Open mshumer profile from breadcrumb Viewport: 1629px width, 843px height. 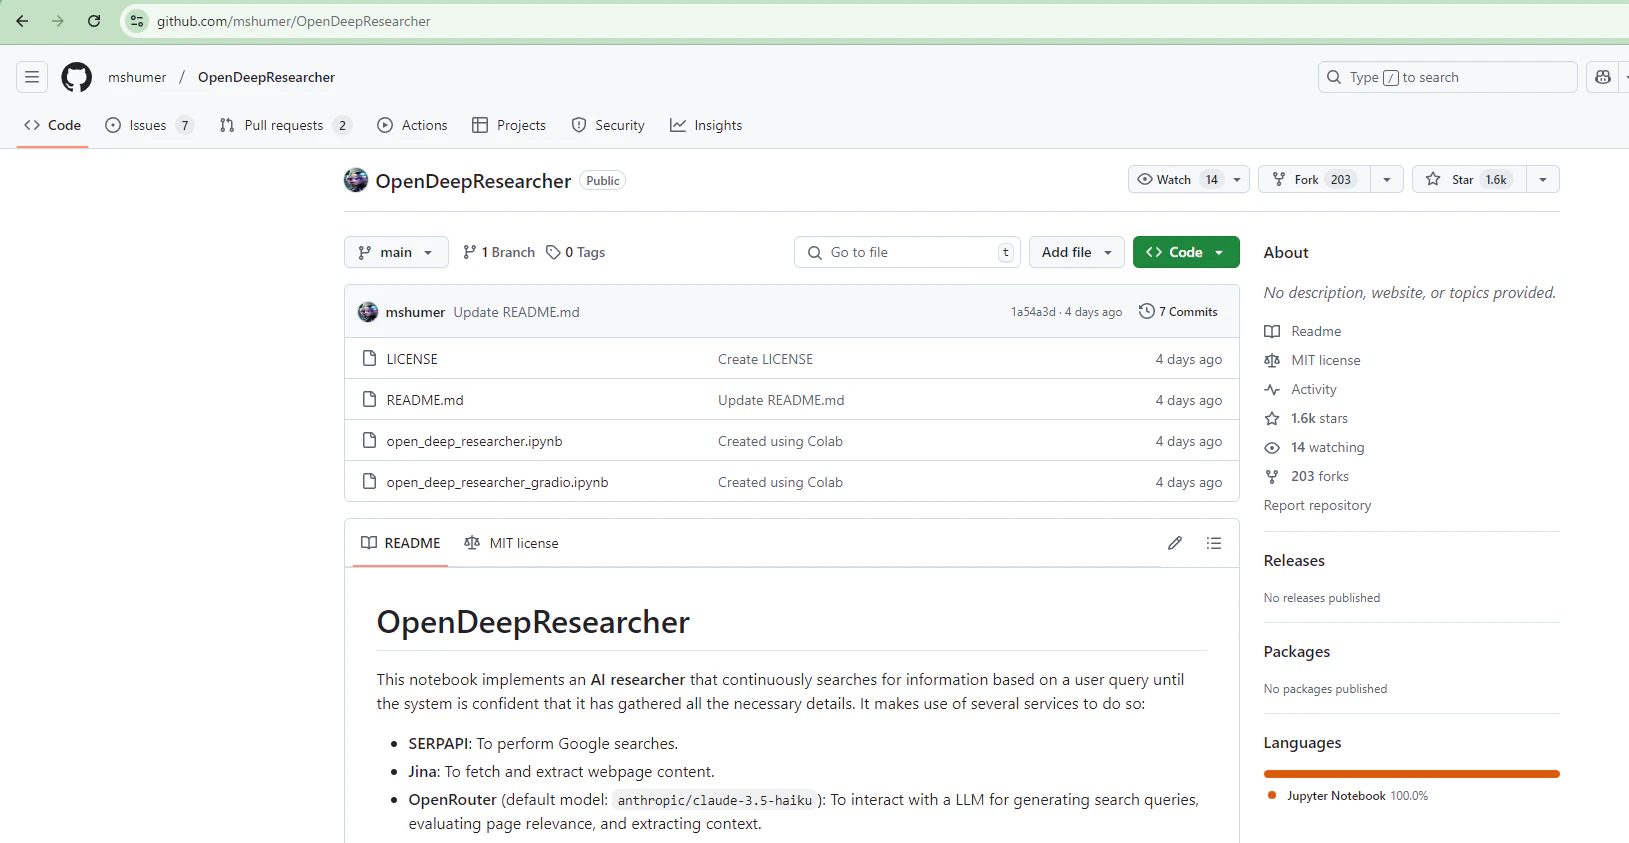coord(137,77)
